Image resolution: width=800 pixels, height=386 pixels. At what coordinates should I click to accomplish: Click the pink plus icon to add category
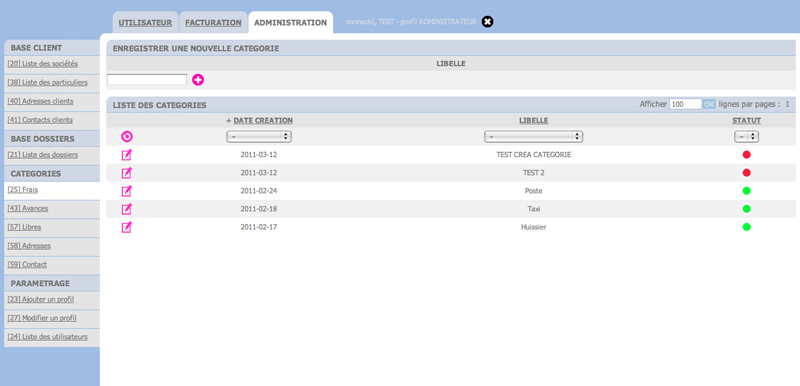[198, 80]
